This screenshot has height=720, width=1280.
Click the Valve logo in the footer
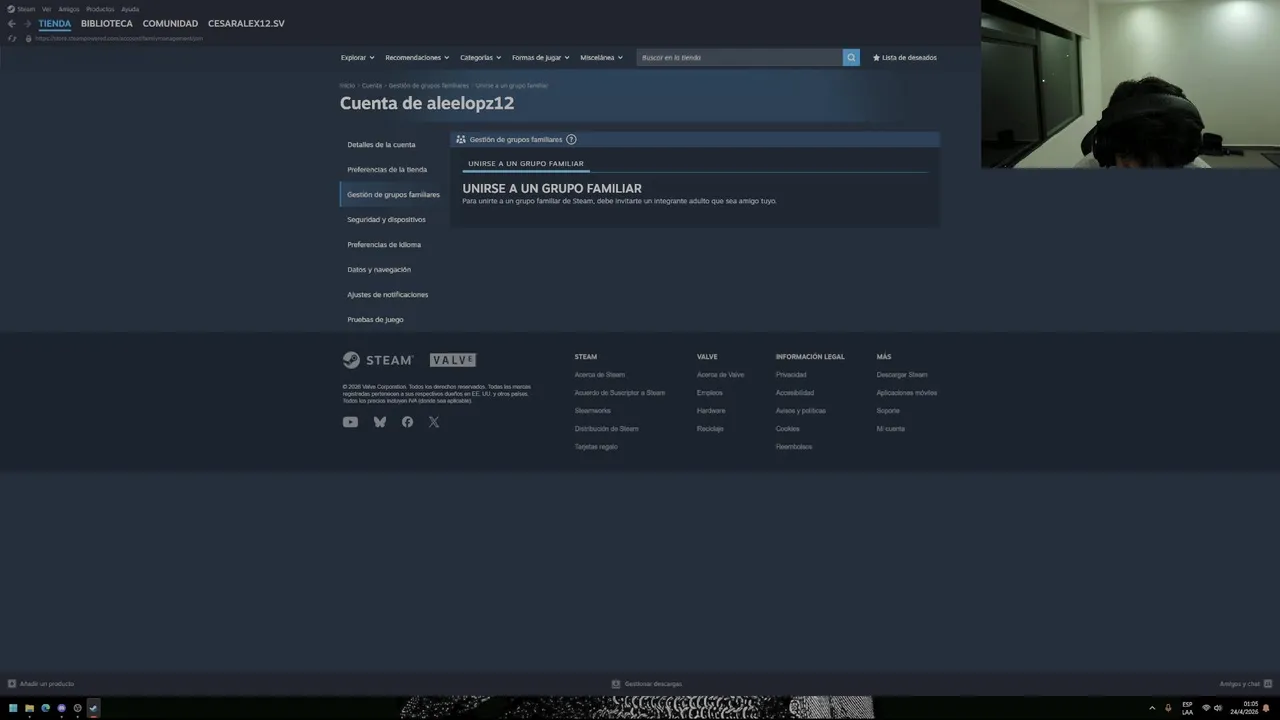[453, 360]
